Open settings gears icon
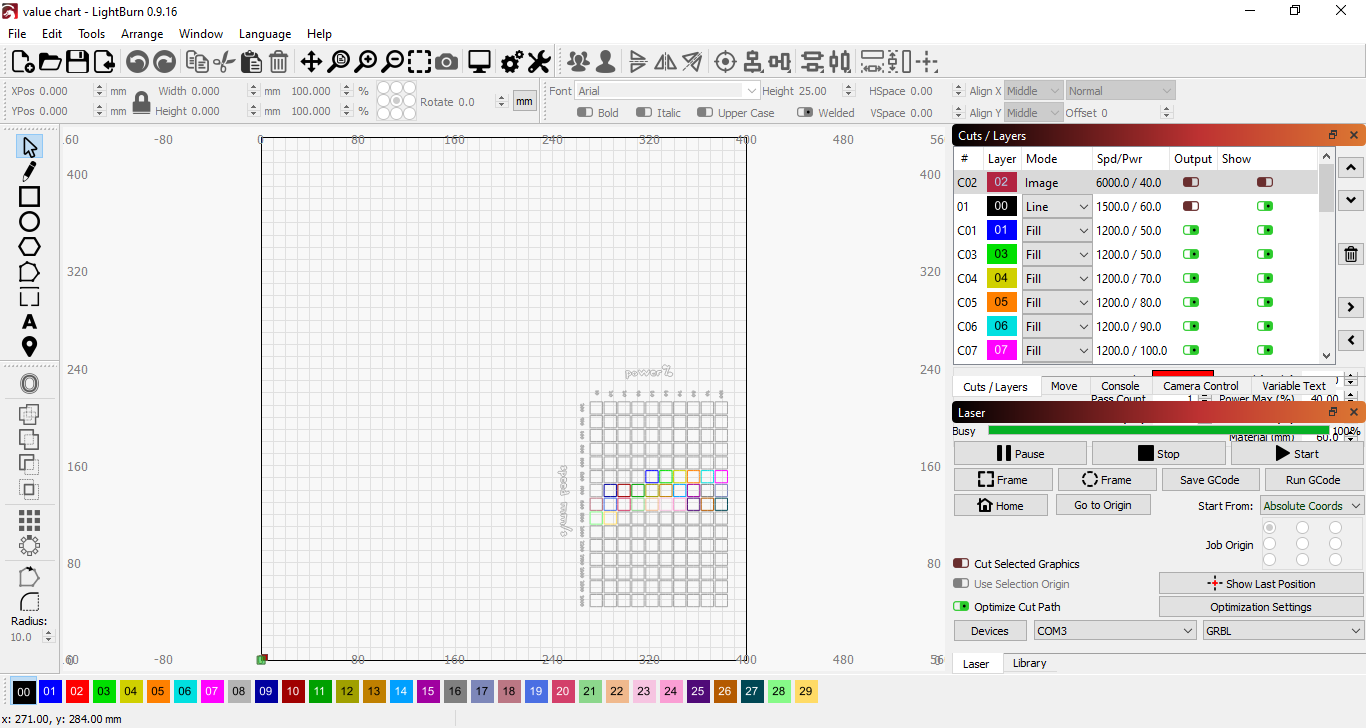The image size is (1366, 728). 512,62
